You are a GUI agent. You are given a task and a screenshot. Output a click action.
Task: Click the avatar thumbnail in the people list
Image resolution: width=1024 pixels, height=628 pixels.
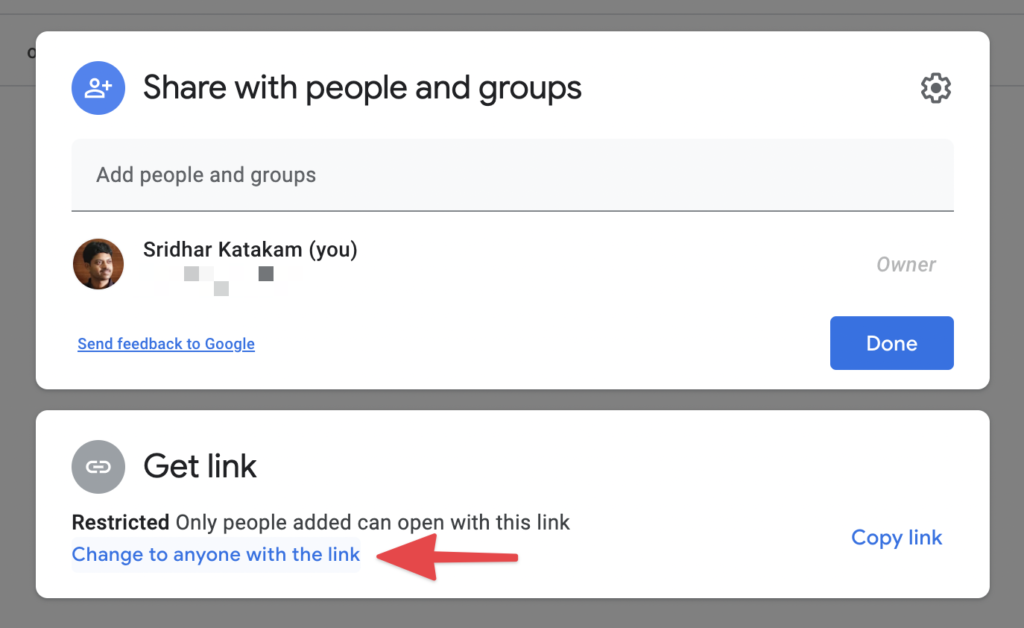[97, 264]
